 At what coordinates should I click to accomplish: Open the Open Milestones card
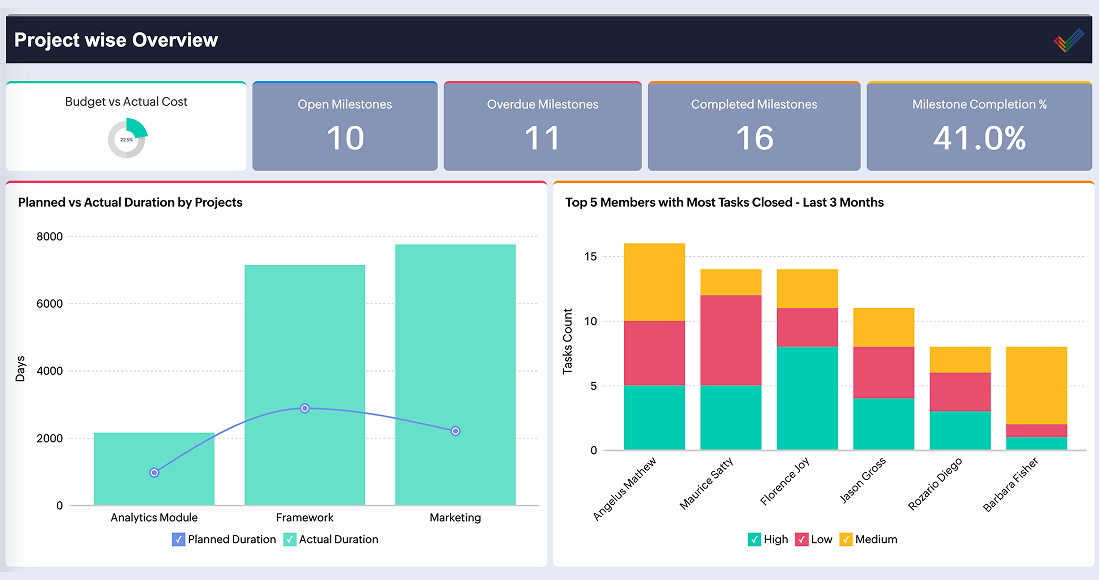345,126
